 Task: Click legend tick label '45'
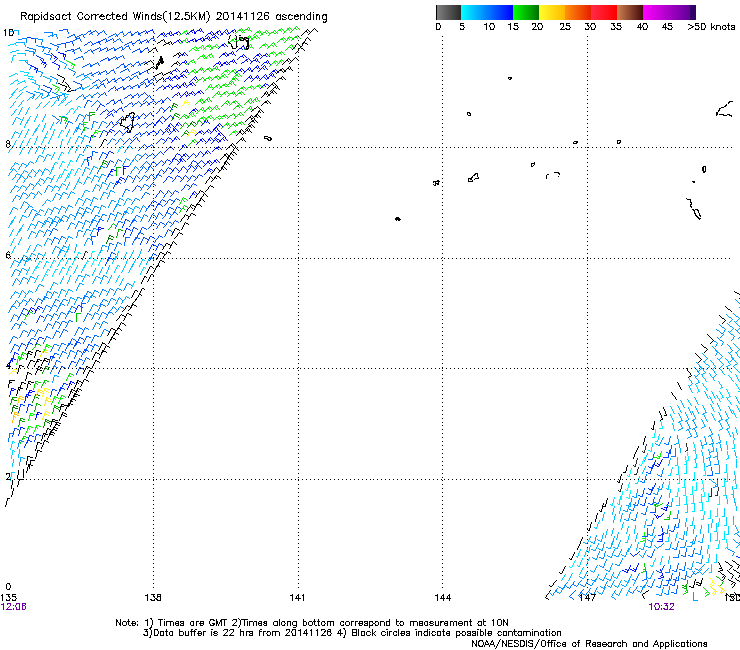click(x=667, y=27)
